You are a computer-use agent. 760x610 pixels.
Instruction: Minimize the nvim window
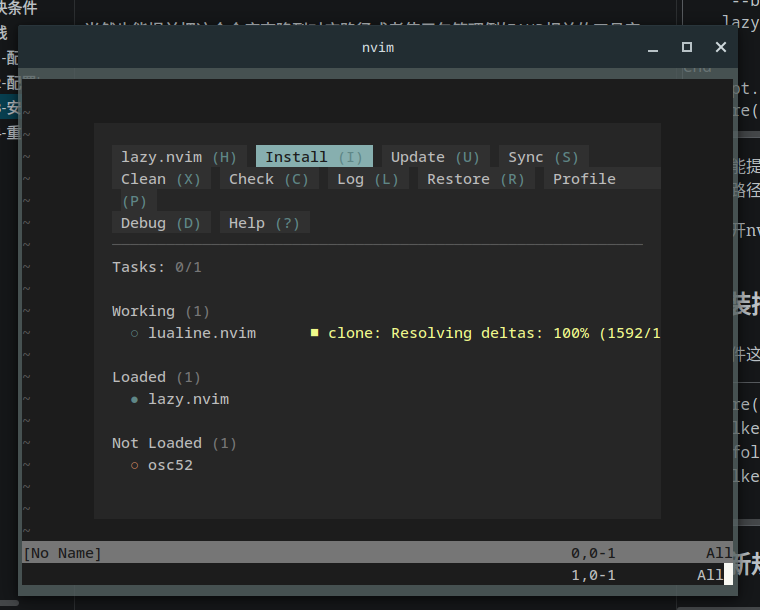[653, 47]
